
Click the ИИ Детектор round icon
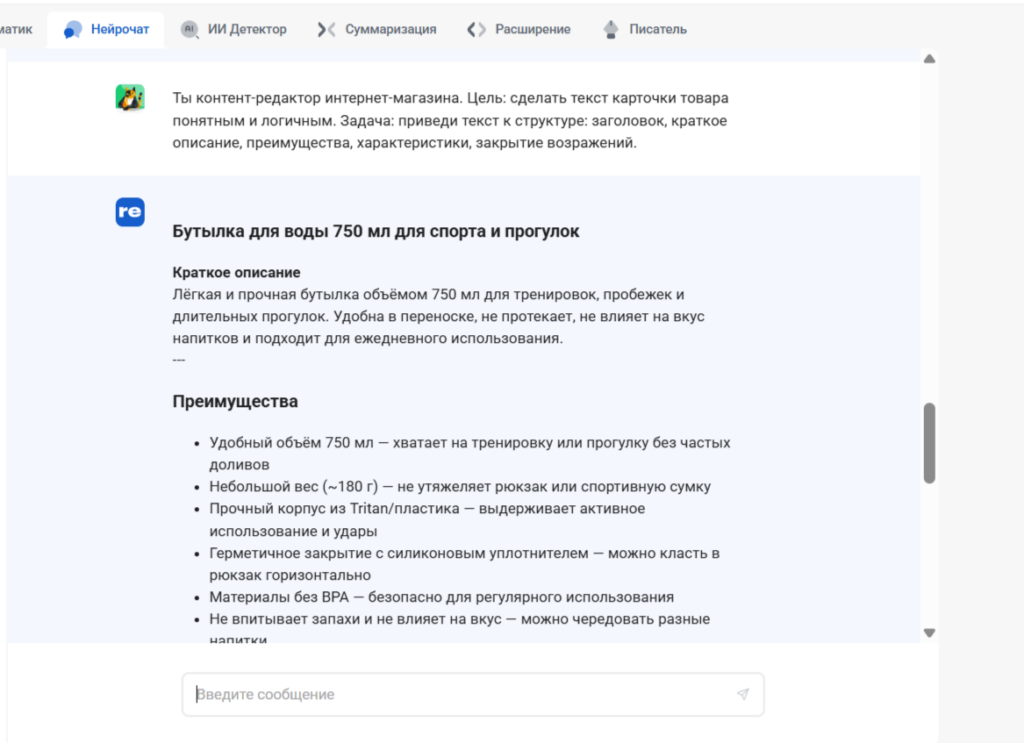[189, 30]
